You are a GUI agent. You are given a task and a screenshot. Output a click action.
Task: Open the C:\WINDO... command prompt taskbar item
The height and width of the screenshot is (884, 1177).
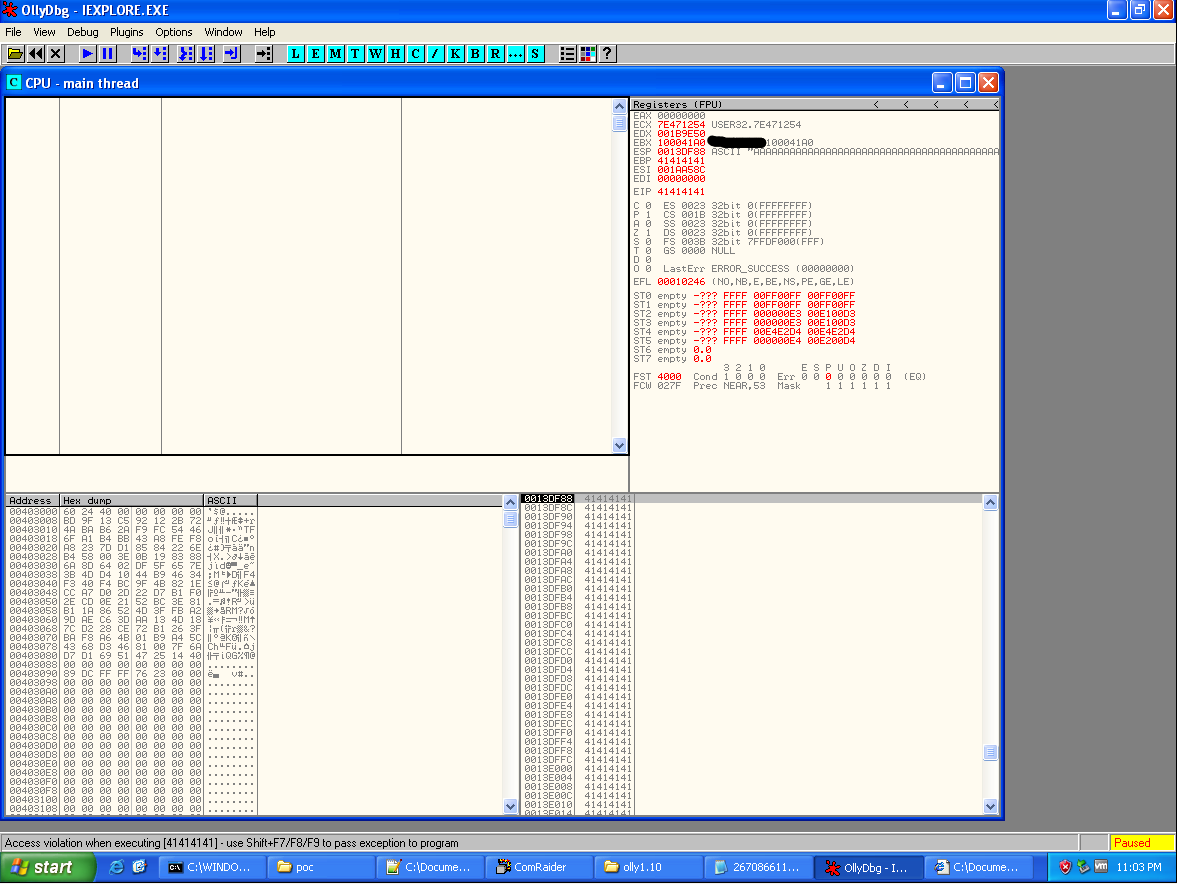pyautogui.click(x=212, y=867)
